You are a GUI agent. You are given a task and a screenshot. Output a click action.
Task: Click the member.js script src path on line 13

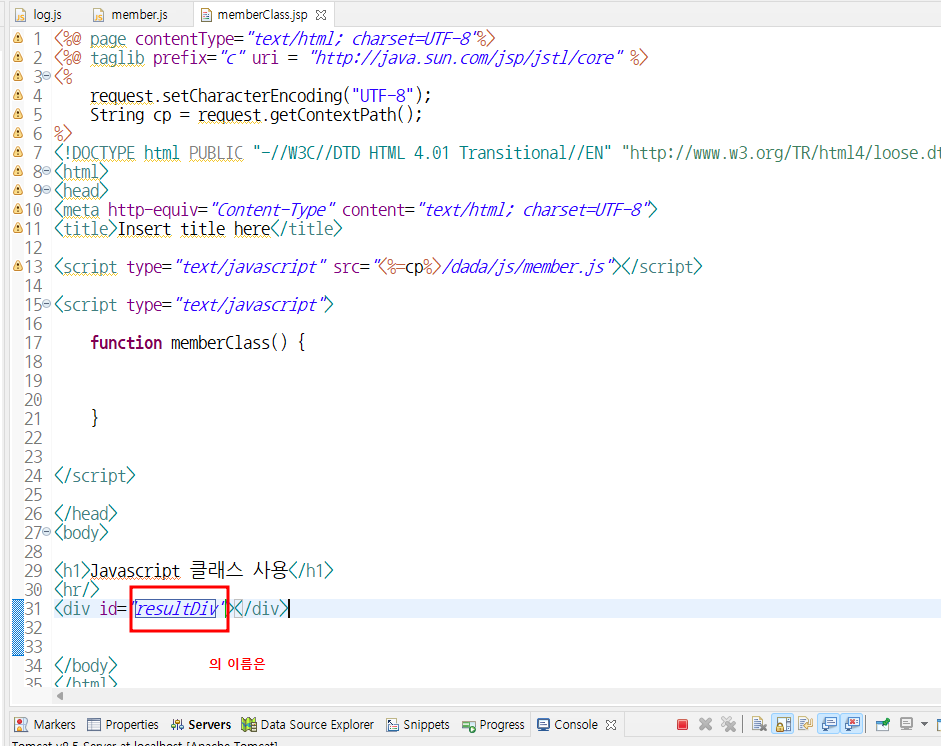(497, 266)
